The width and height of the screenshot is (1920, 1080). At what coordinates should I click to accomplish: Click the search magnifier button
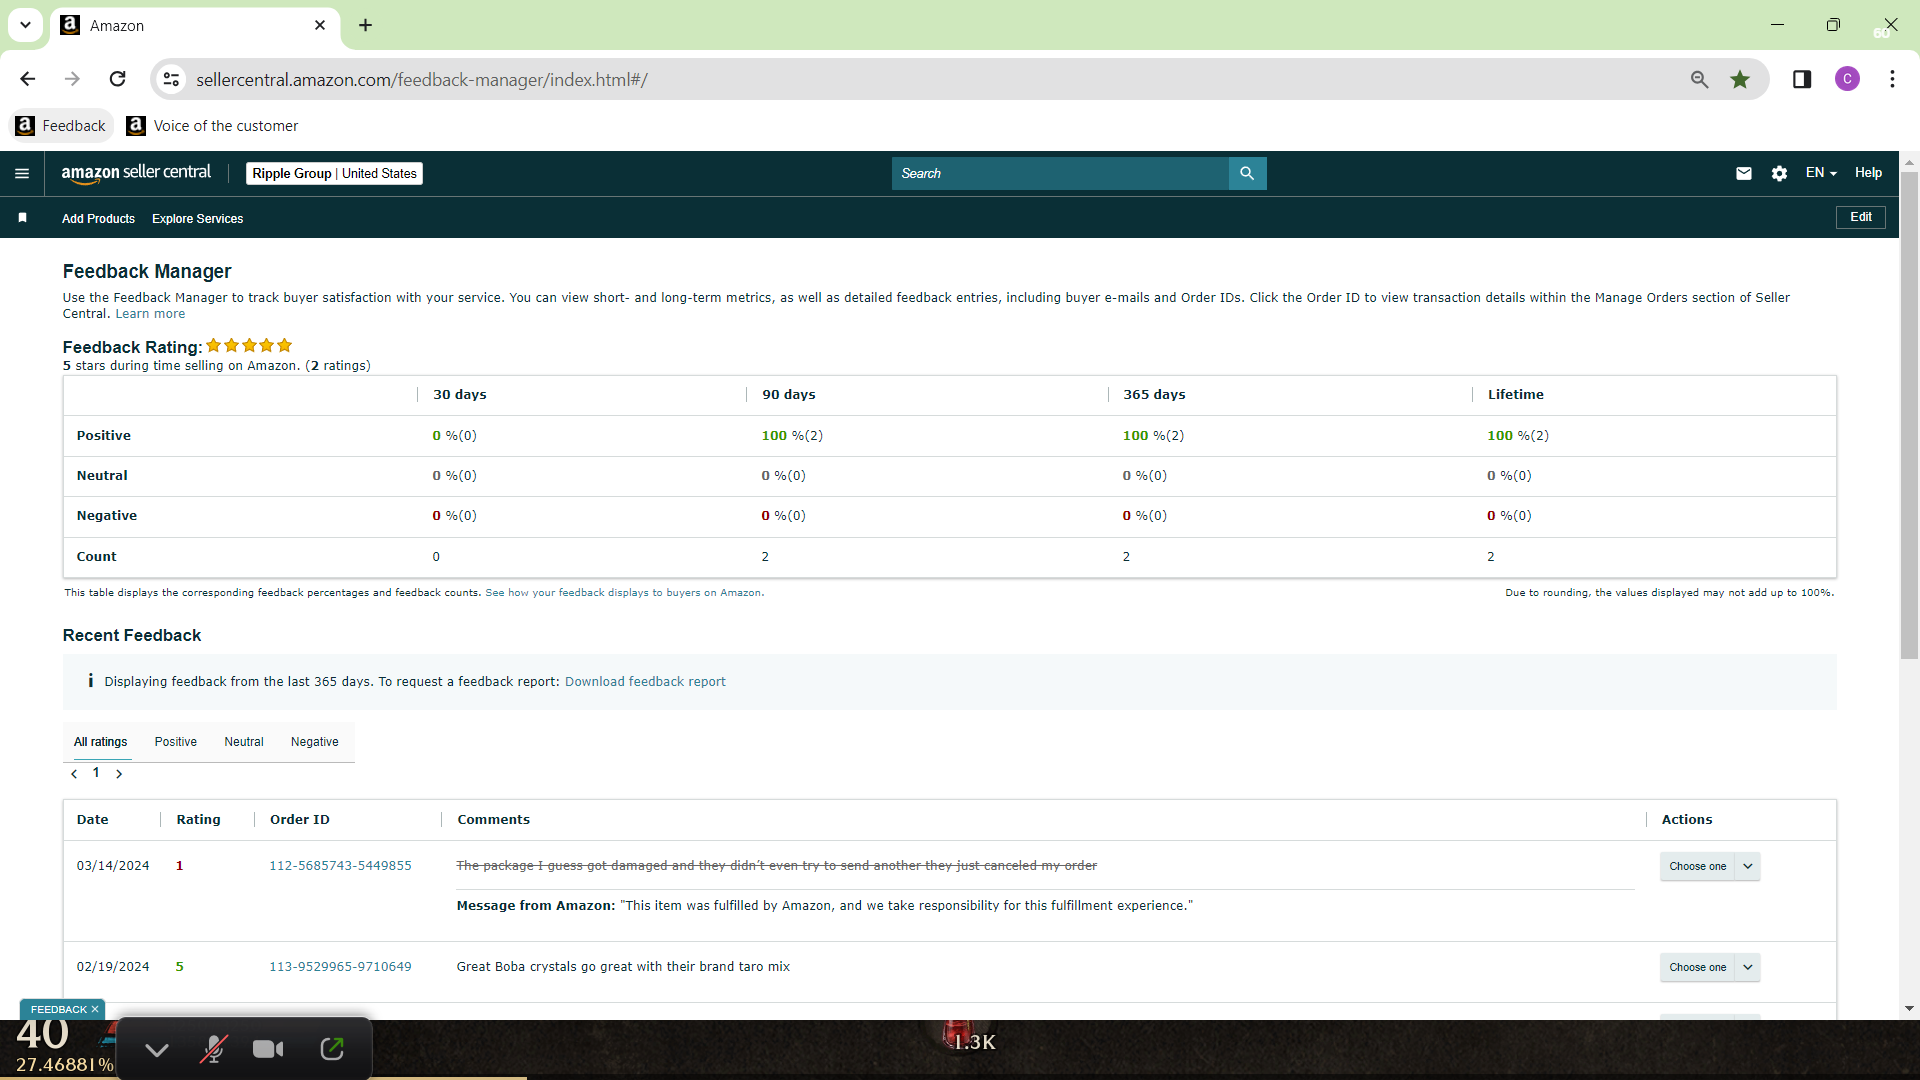(x=1247, y=173)
